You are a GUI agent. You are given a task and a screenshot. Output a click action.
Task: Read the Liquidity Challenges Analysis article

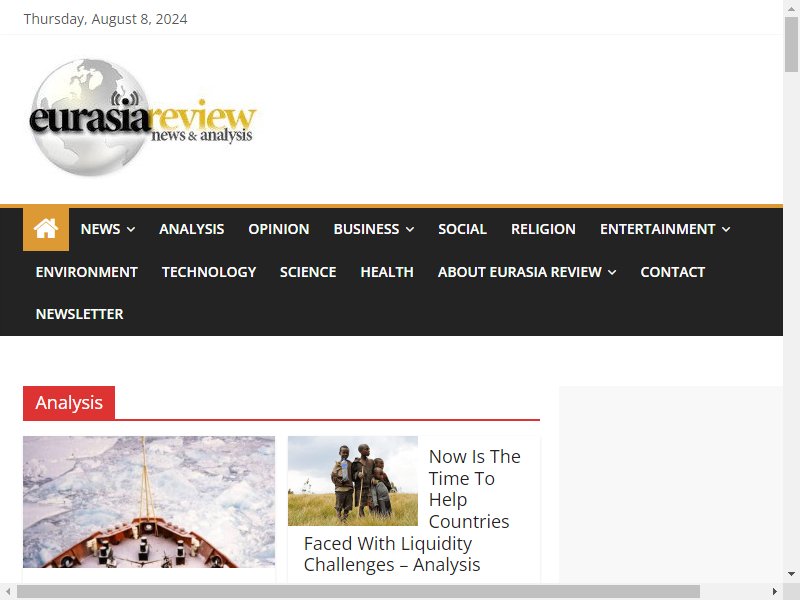click(x=412, y=510)
